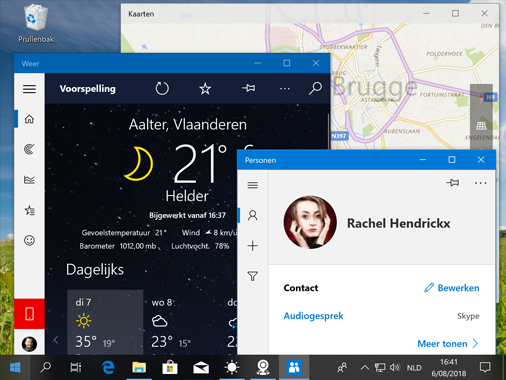
Task: Switch to Personen app on taskbar
Action: pyautogui.click(x=294, y=367)
